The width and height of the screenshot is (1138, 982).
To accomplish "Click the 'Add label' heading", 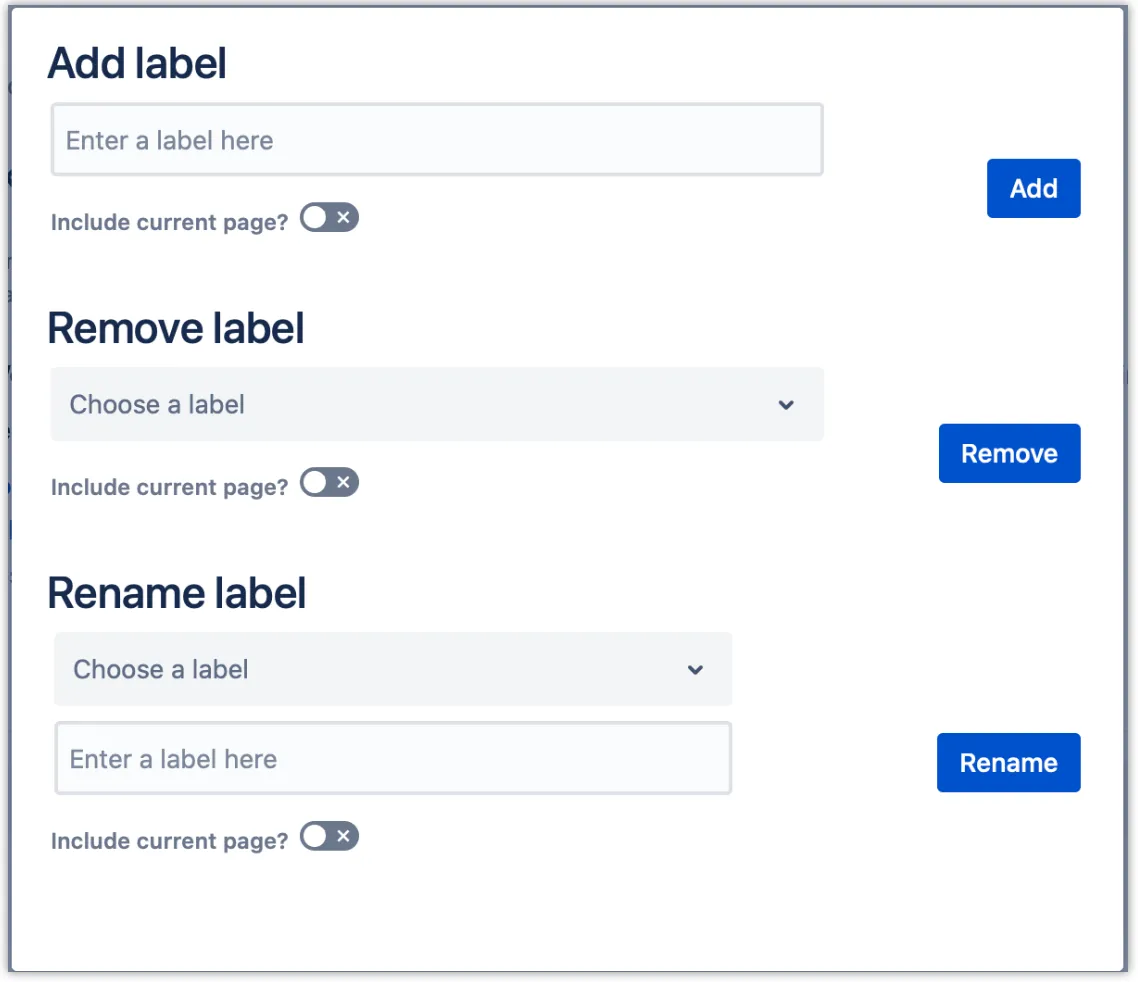I will (x=136, y=62).
